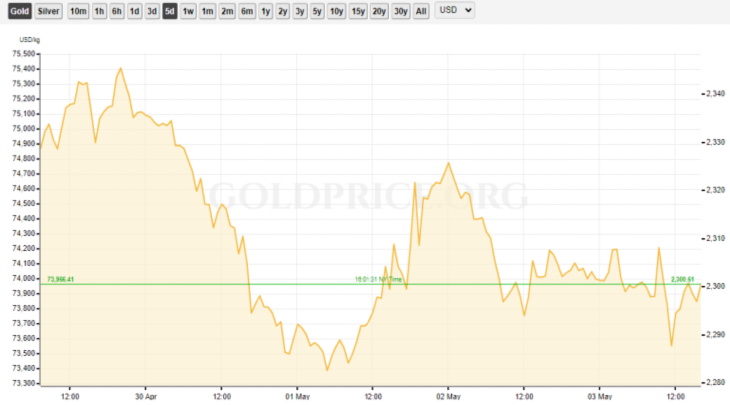Pick the 20y chart range
This screenshot has height=405, width=730.
point(379,11)
